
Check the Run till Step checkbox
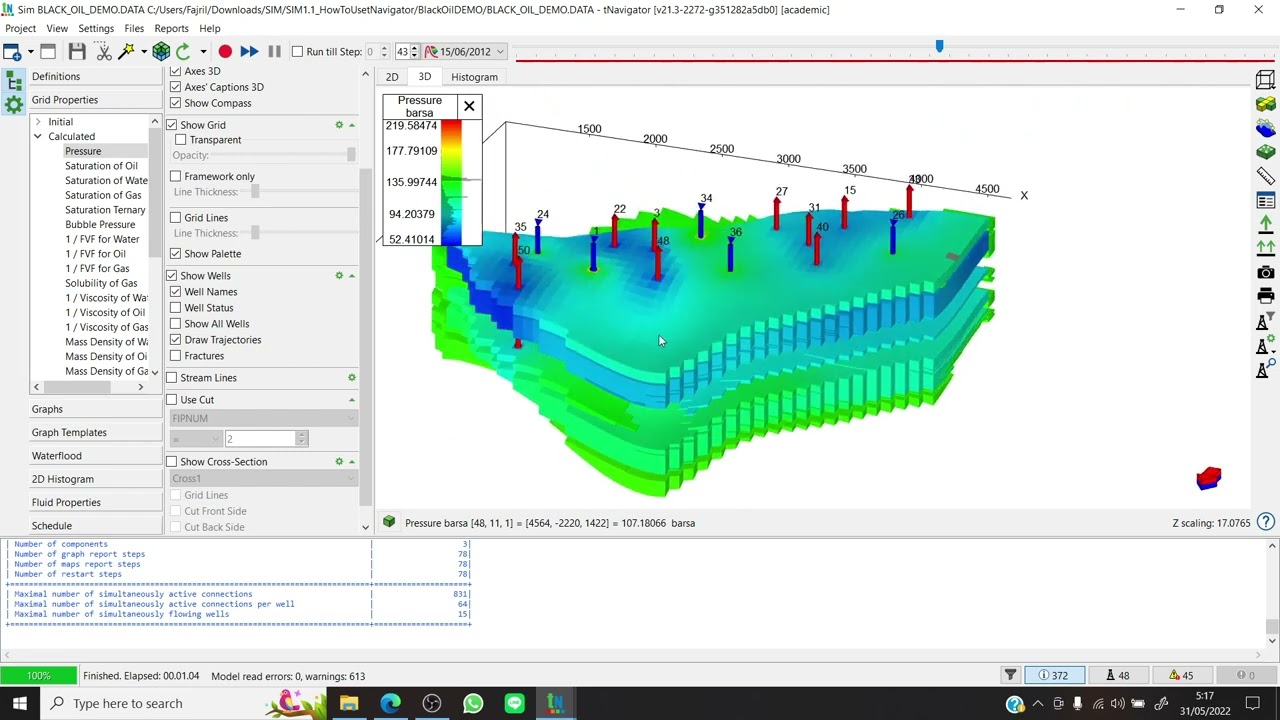click(297, 52)
